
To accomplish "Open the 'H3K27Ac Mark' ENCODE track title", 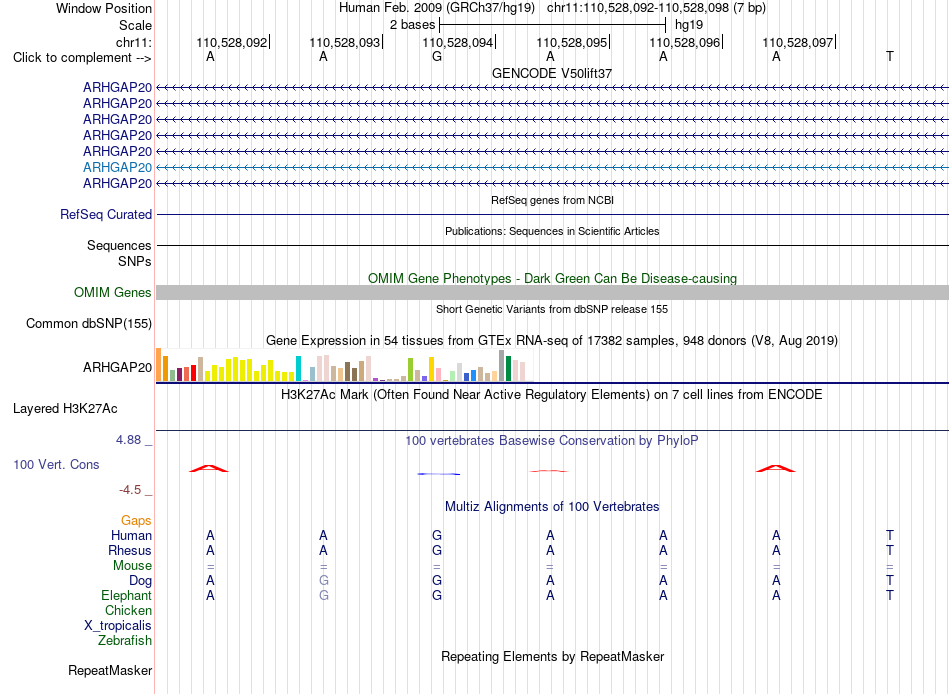I will pos(552,395).
